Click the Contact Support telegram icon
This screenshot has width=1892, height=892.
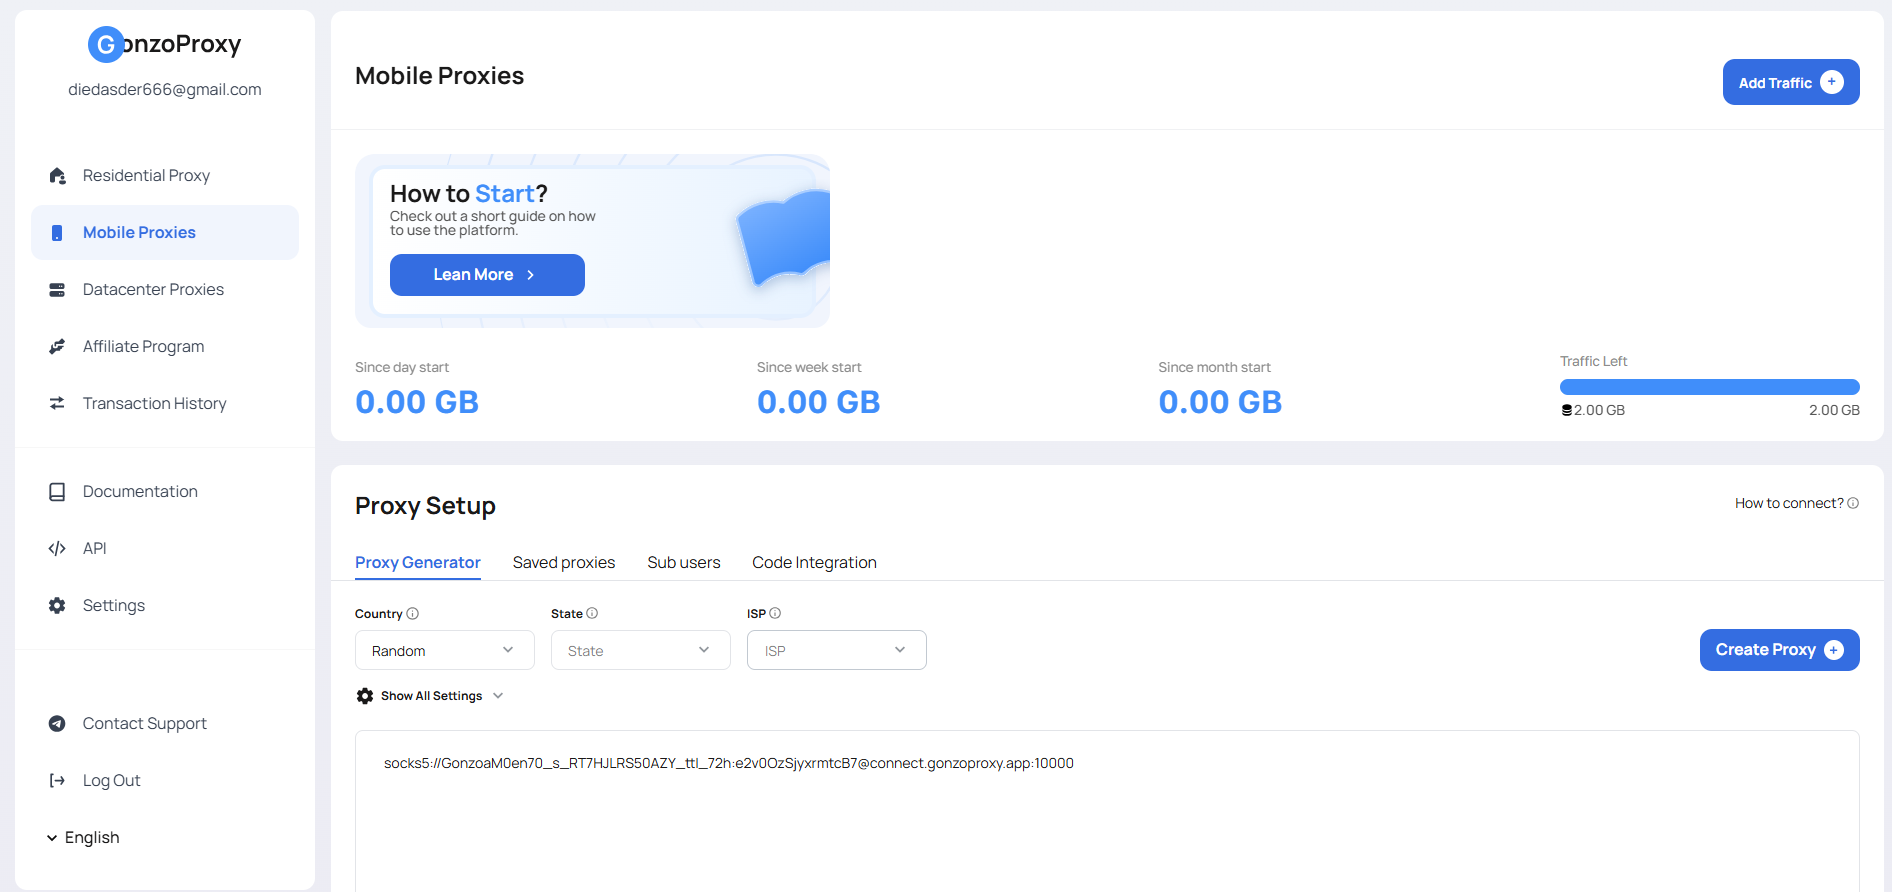click(x=57, y=724)
